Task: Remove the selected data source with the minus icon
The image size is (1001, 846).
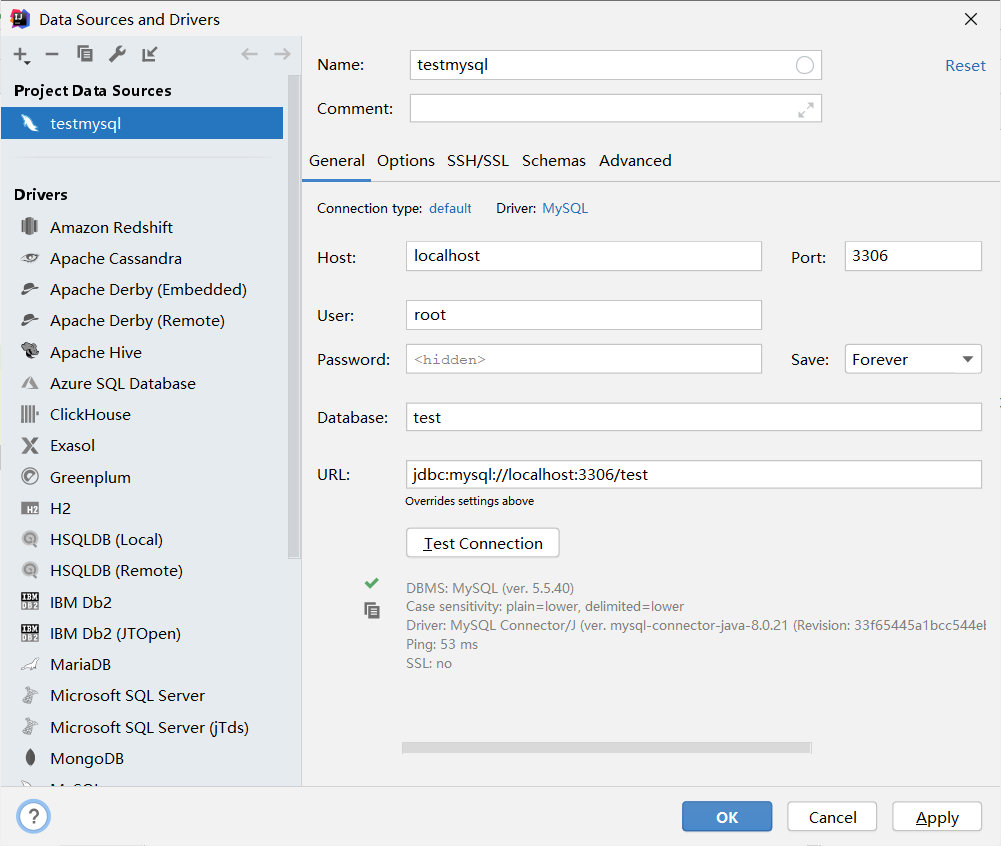Action: [52, 55]
